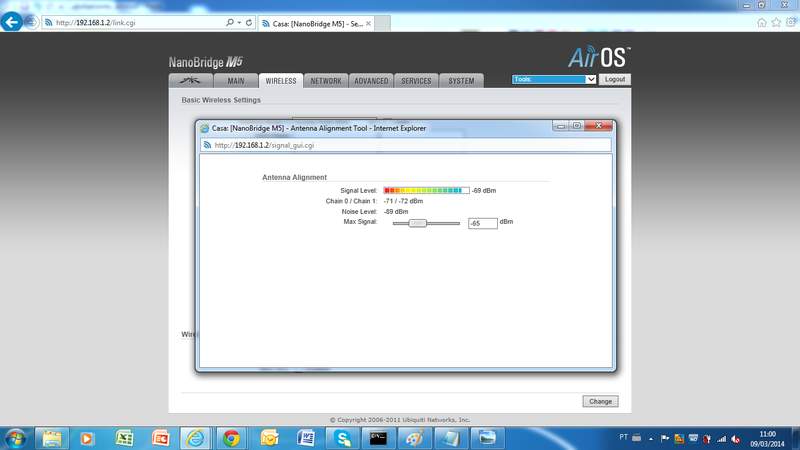Open the address bar dropdown arrow
Image resolution: width=800 pixels, height=450 pixels.
point(239,22)
